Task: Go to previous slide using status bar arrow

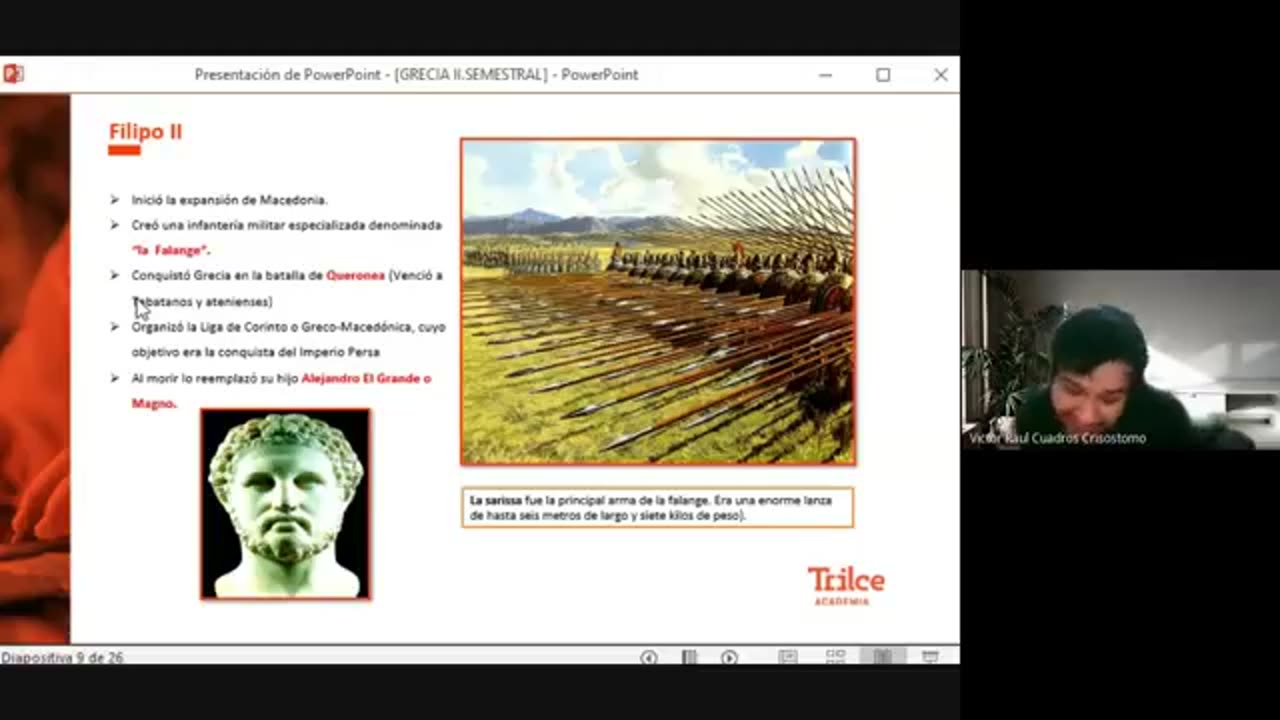Action: pyautogui.click(x=649, y=657)
